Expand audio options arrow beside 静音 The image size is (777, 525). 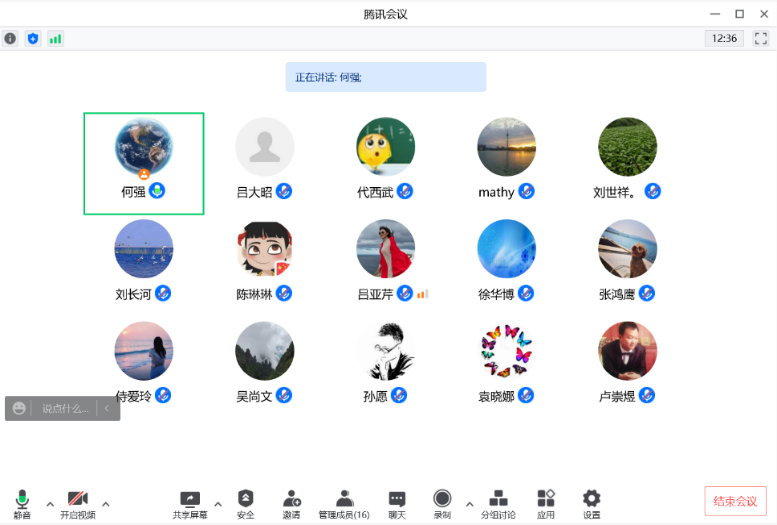[50, 503]
